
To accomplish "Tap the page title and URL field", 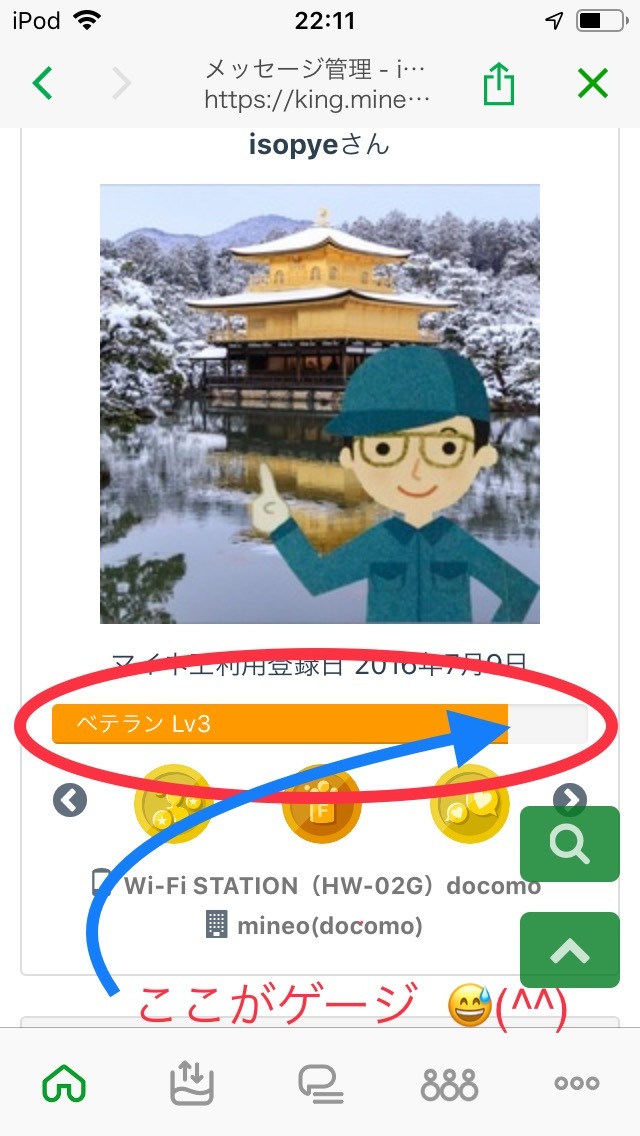I will point(317,84).
